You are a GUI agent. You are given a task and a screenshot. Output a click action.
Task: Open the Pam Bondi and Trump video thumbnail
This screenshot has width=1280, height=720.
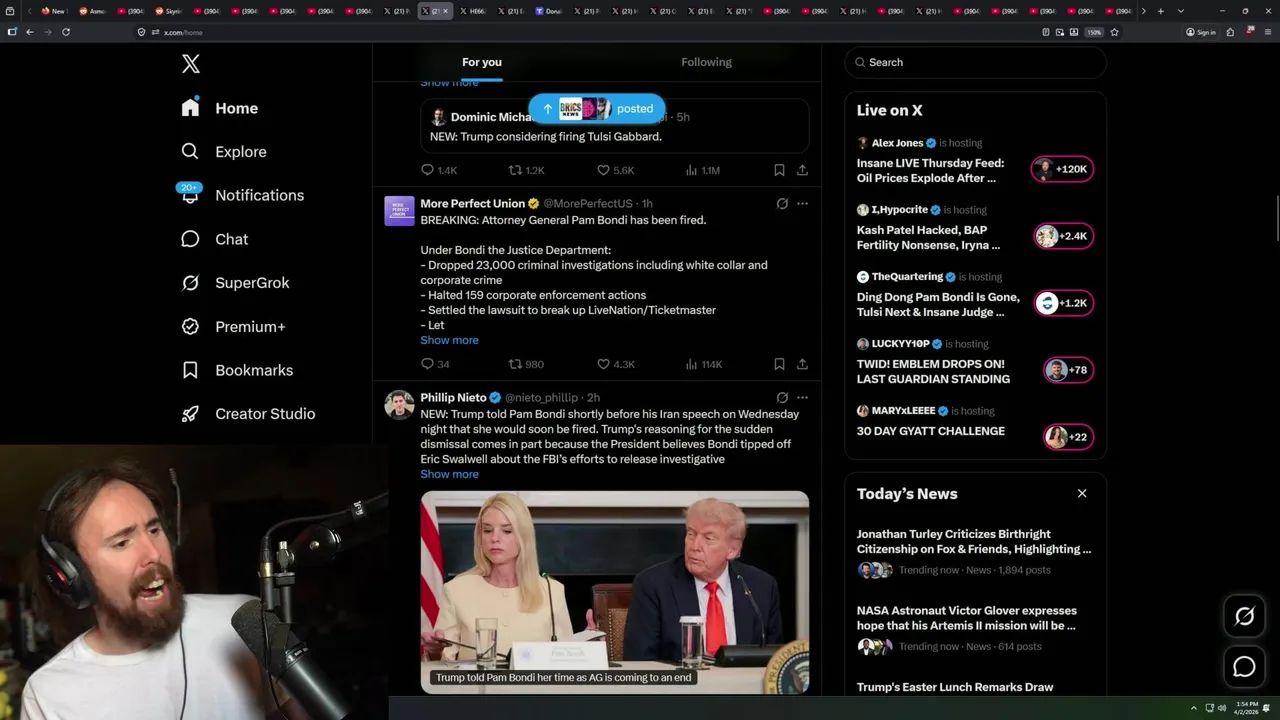click(615, 592)
